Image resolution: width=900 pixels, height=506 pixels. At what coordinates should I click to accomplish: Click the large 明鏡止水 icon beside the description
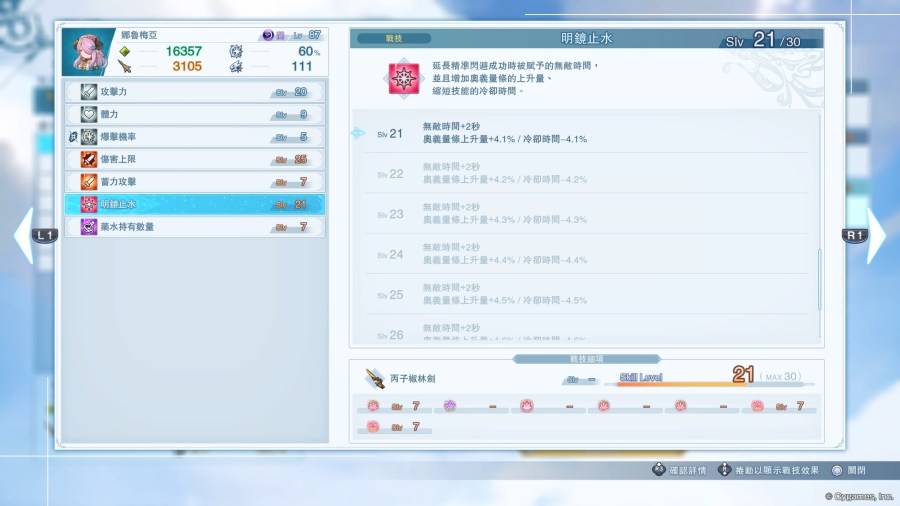click(404, 79)
